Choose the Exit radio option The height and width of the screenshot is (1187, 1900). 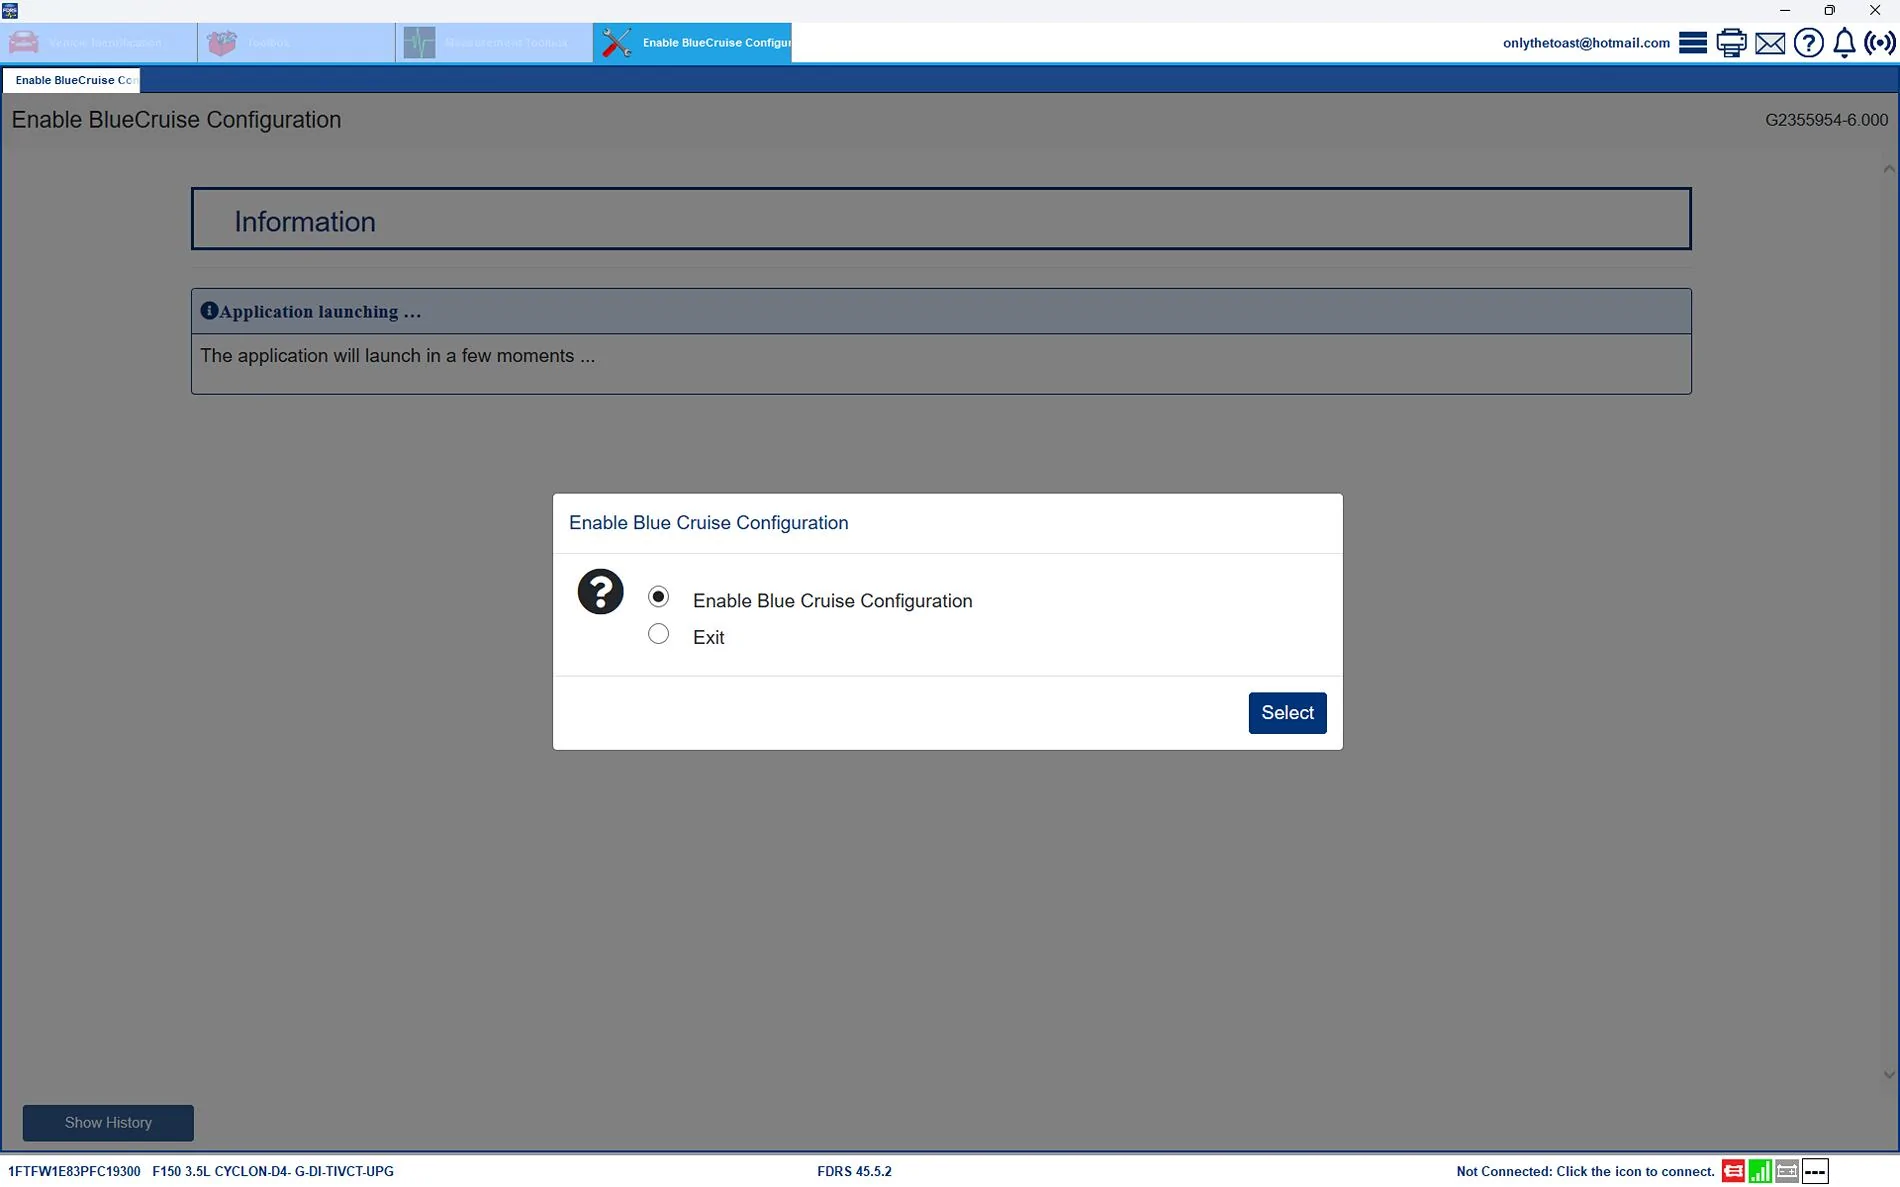click(x=658, y=634)
